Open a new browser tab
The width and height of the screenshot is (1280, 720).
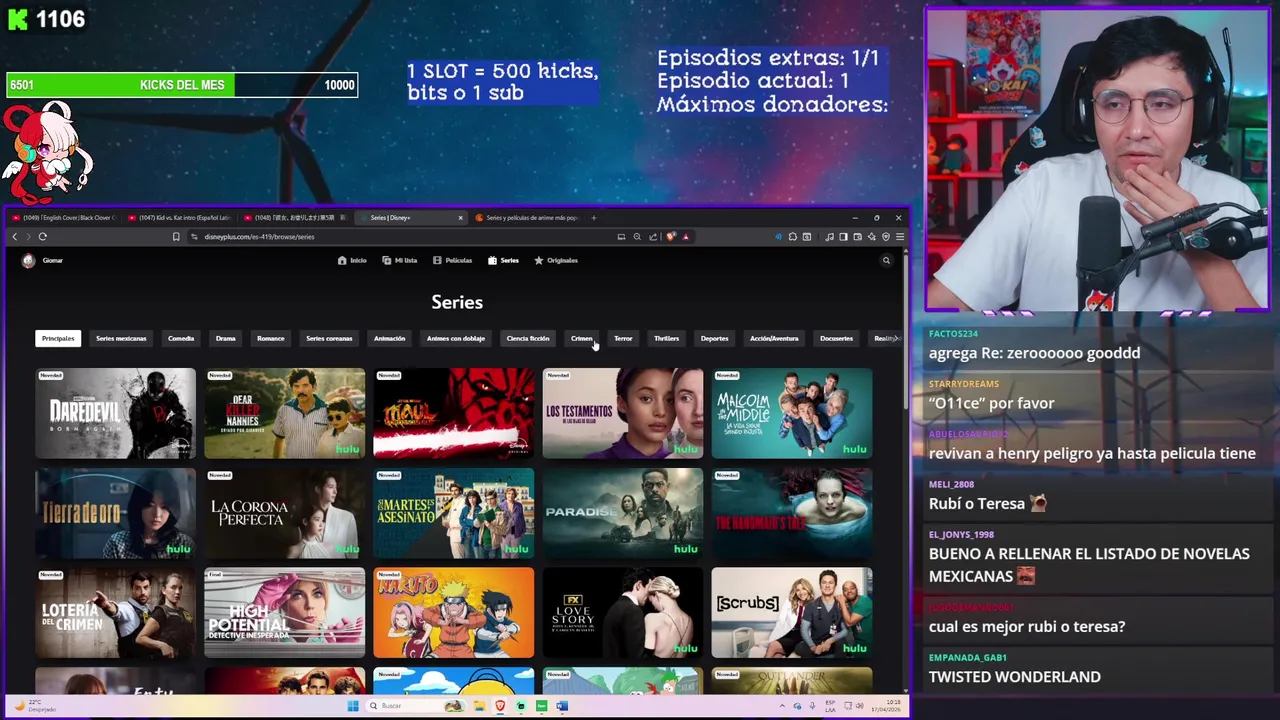pyautogui.click(x=593, y=218)
